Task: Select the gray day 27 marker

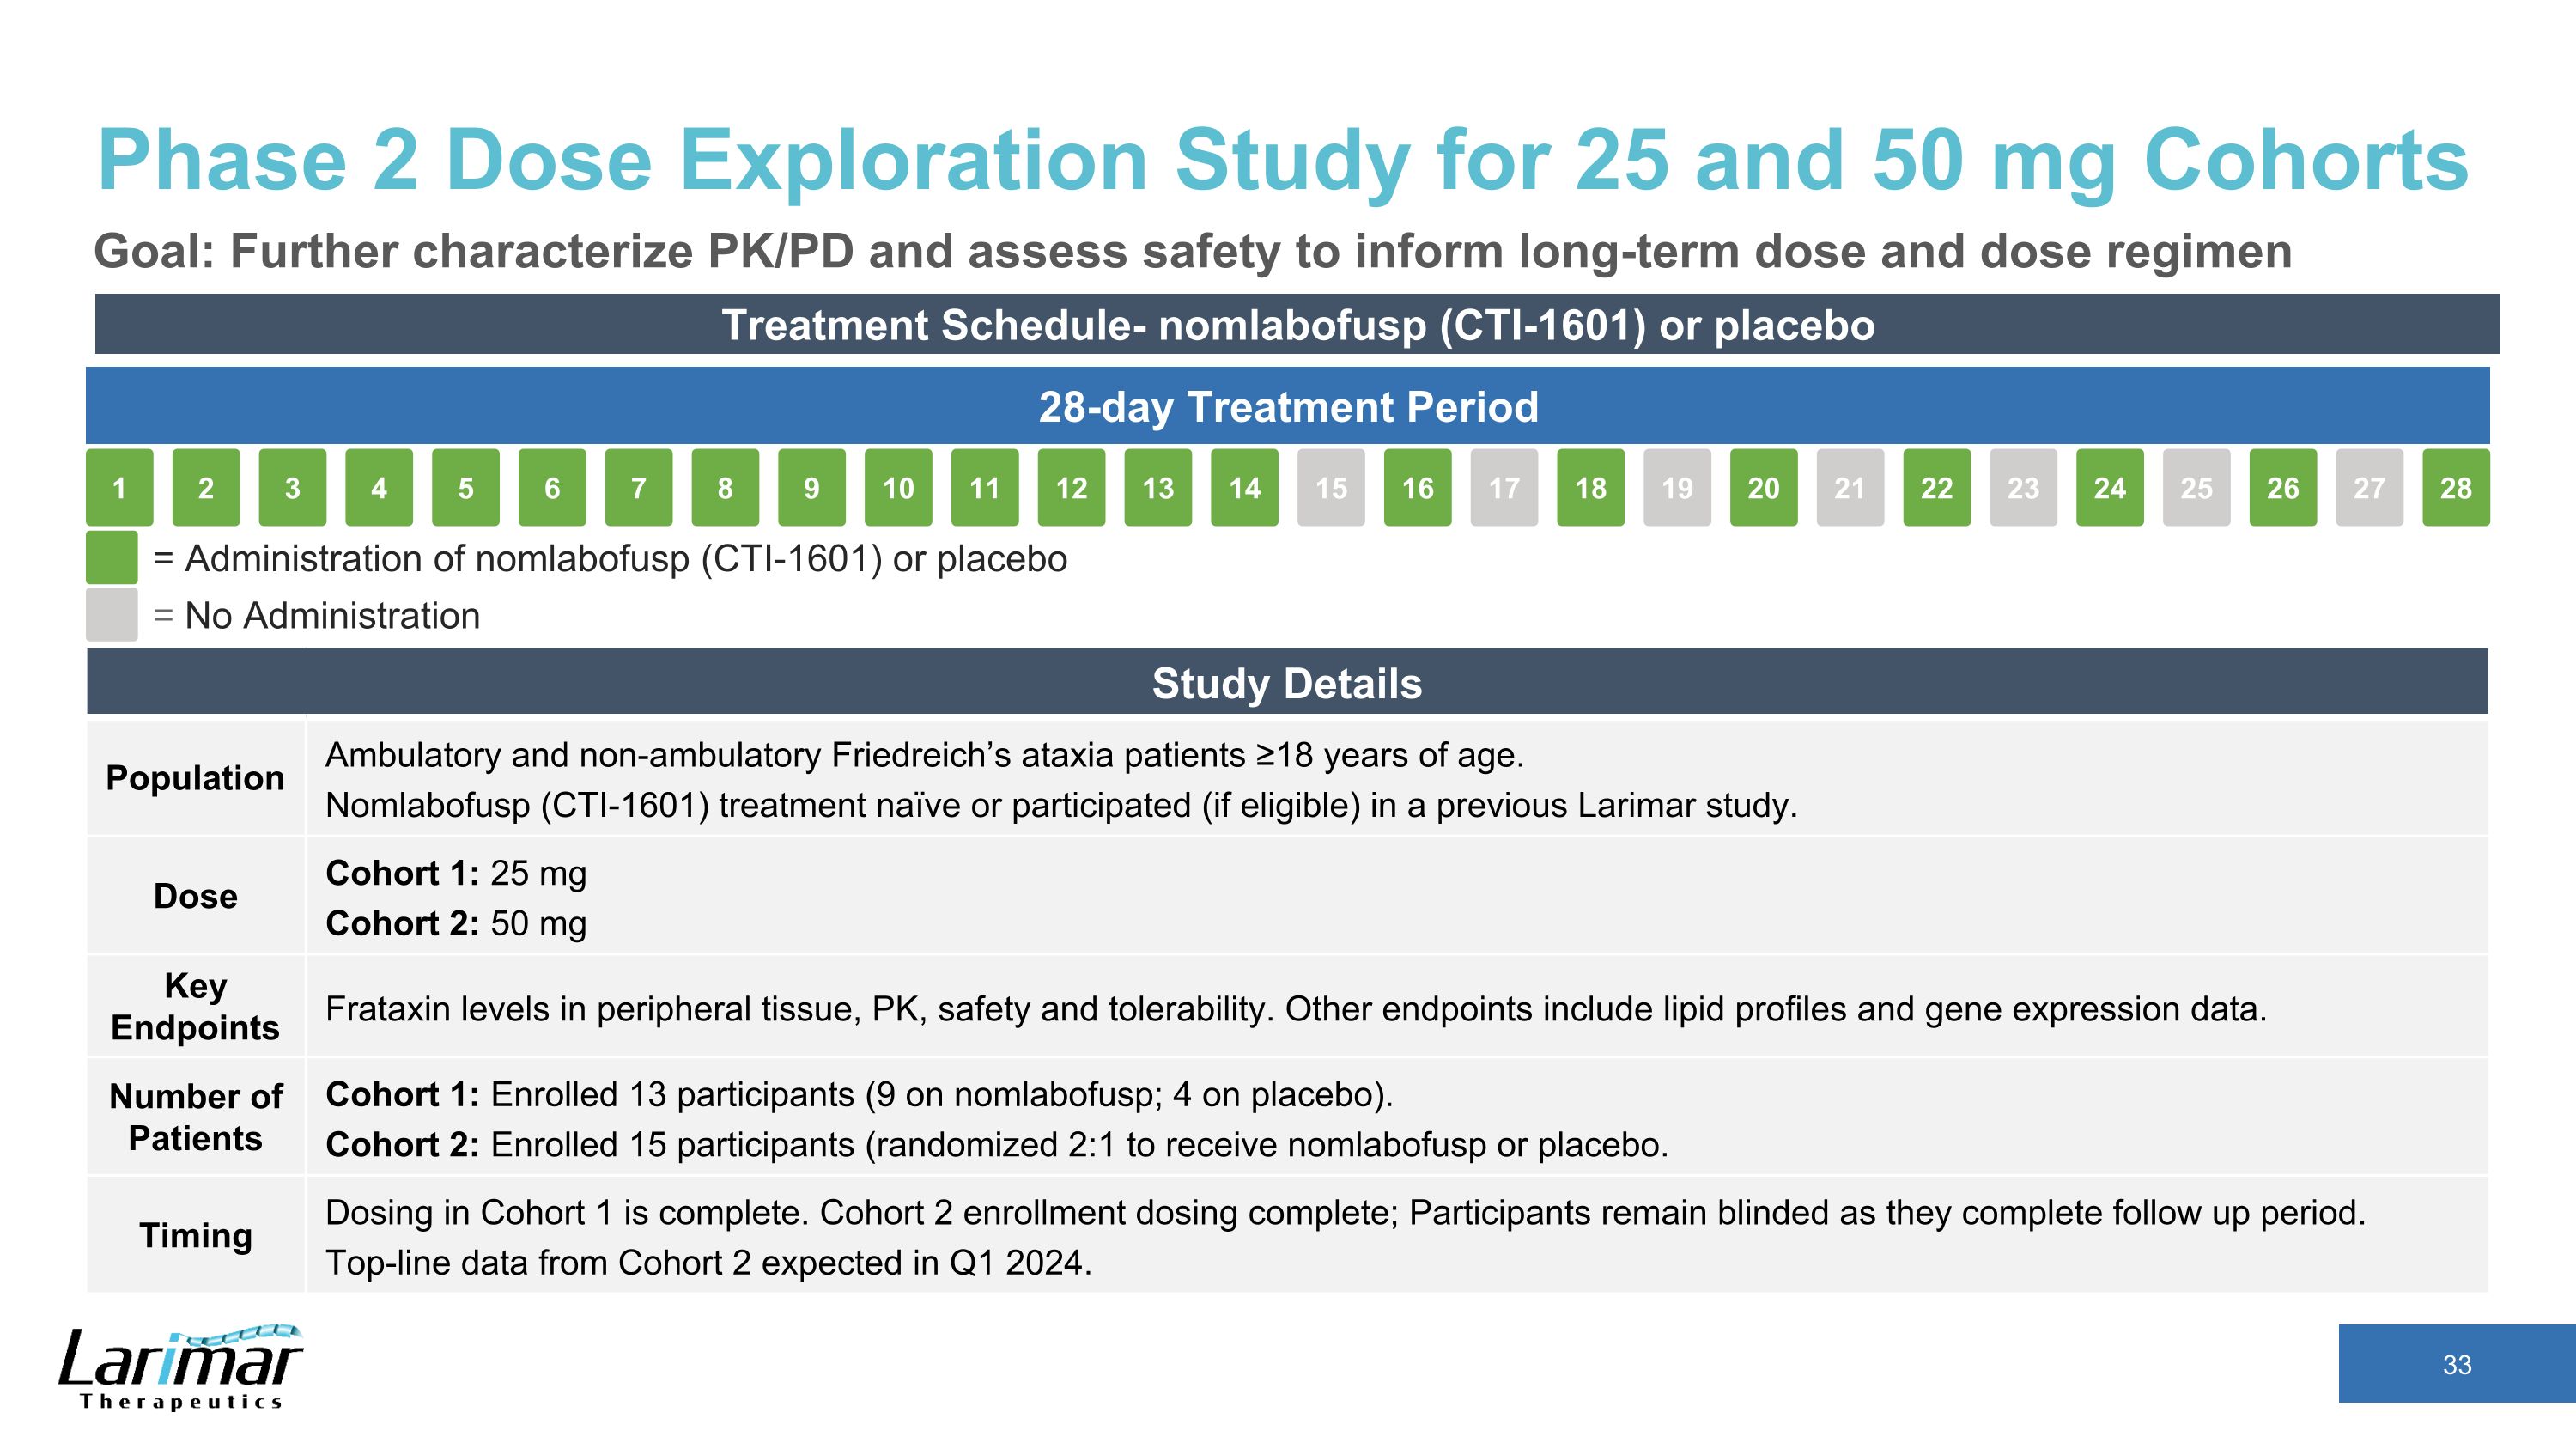Action: 2369,487
